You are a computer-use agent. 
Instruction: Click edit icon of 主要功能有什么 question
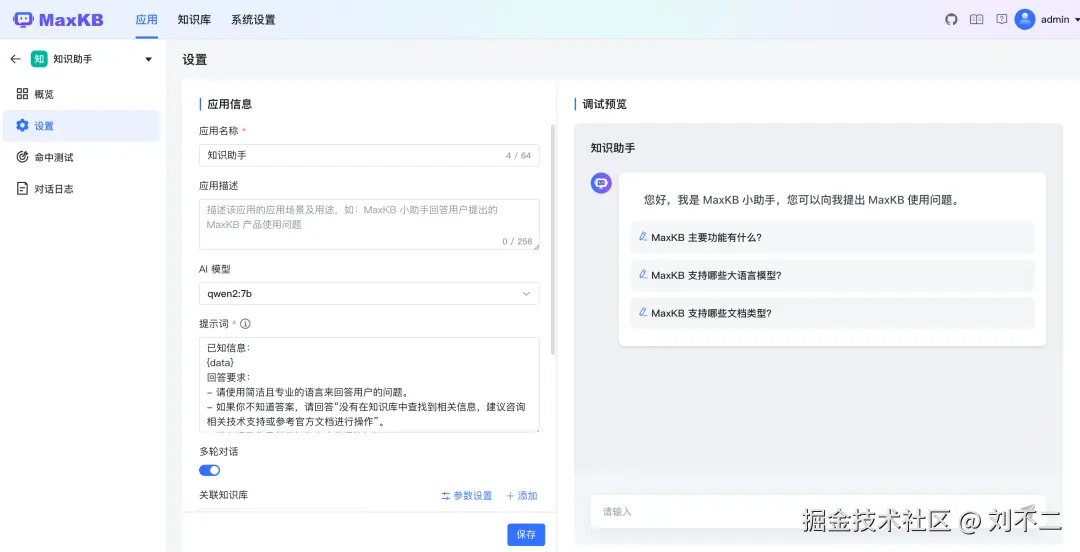pyautogui.click(x=643, y=236)
